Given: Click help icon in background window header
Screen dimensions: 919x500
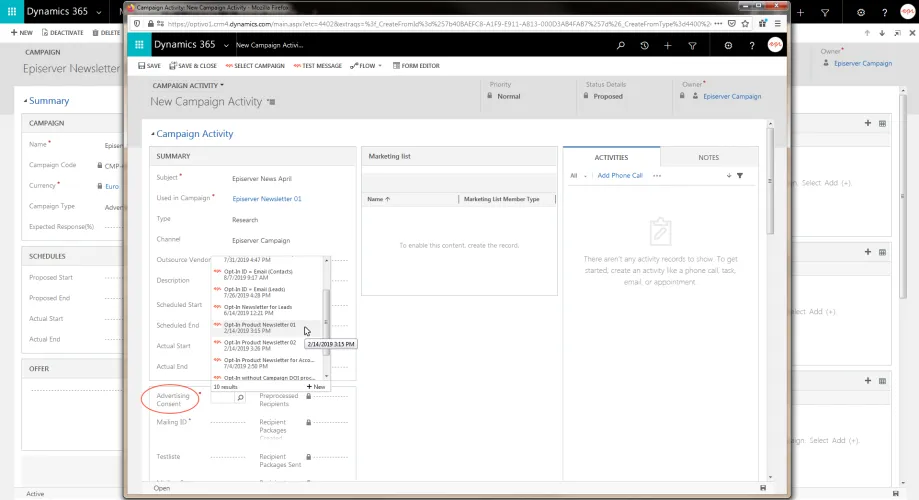Looking at the screenshot, I should (x=884, y=12).
